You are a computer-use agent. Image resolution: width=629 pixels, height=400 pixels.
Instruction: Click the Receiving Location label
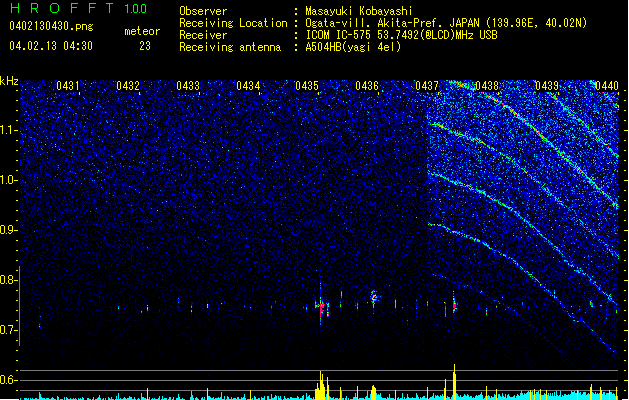click(233, 23)
